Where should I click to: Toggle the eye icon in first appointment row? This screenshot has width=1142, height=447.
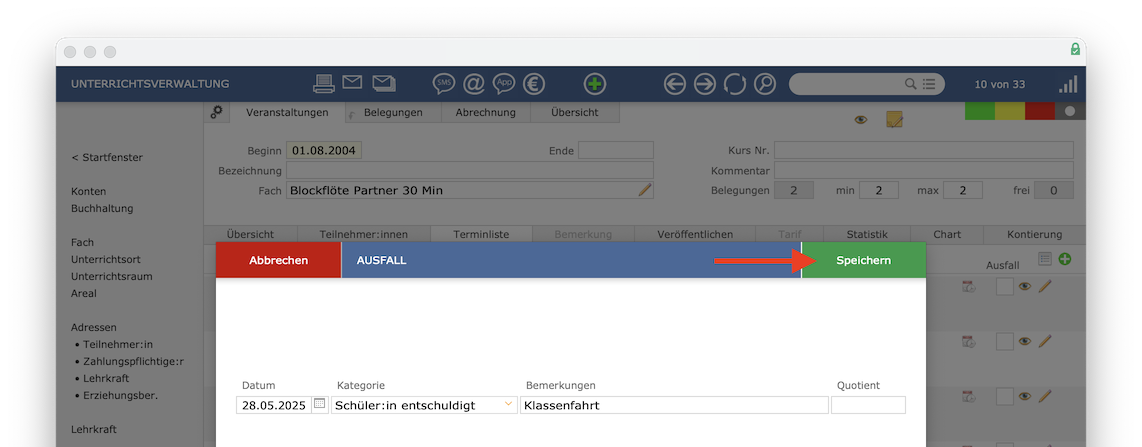point(1025,287)
